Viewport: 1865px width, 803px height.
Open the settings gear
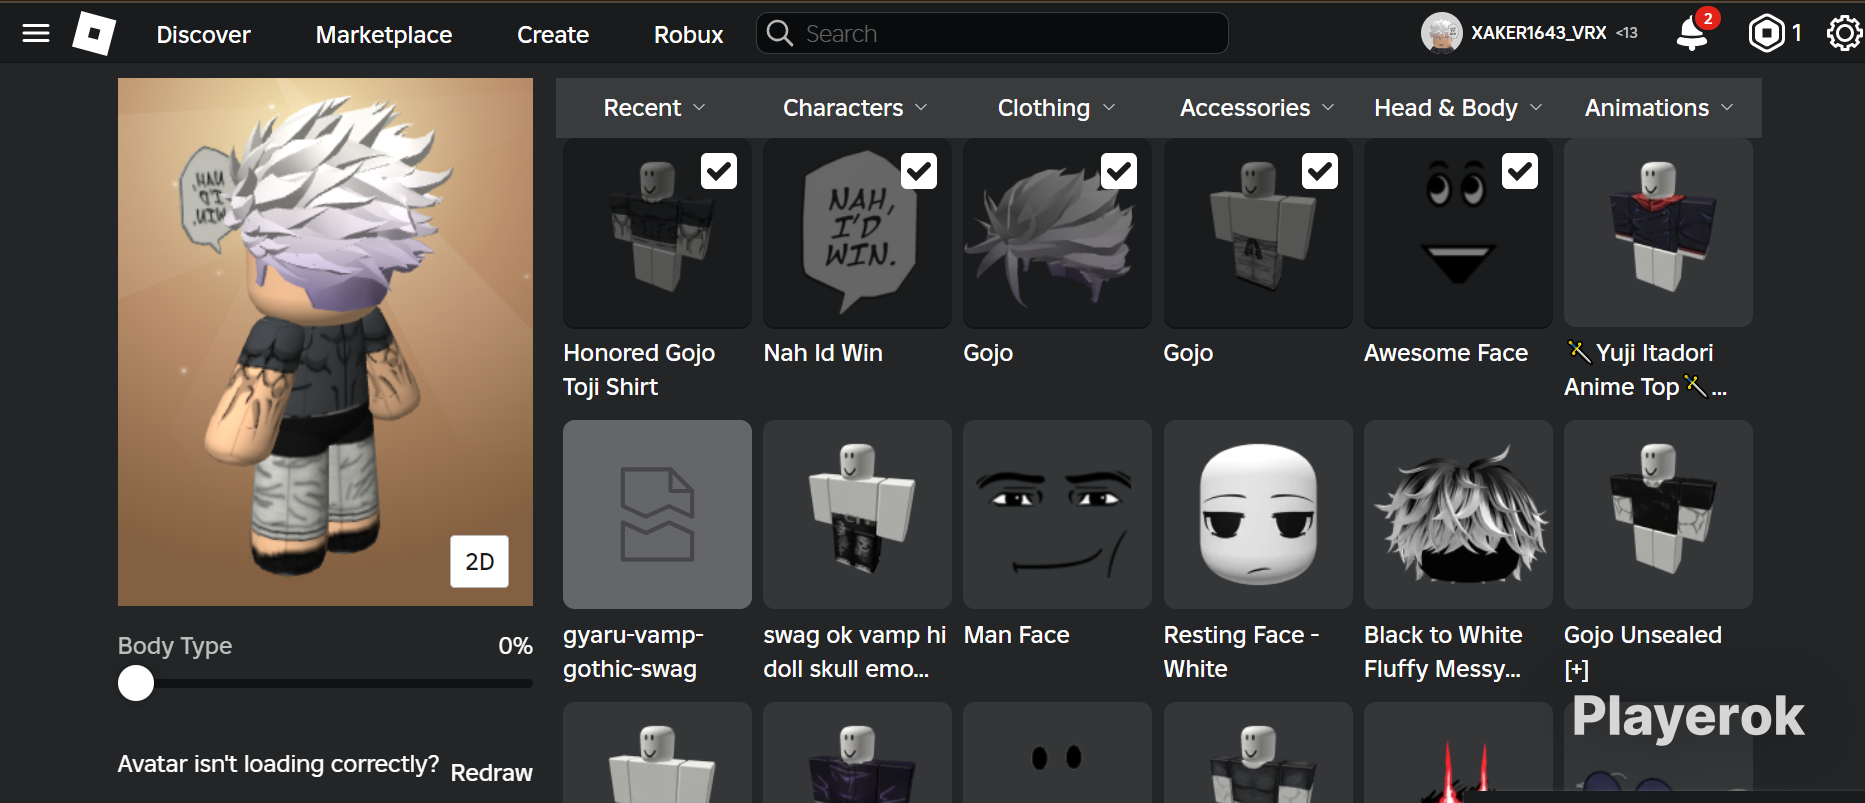(1844, 33)
